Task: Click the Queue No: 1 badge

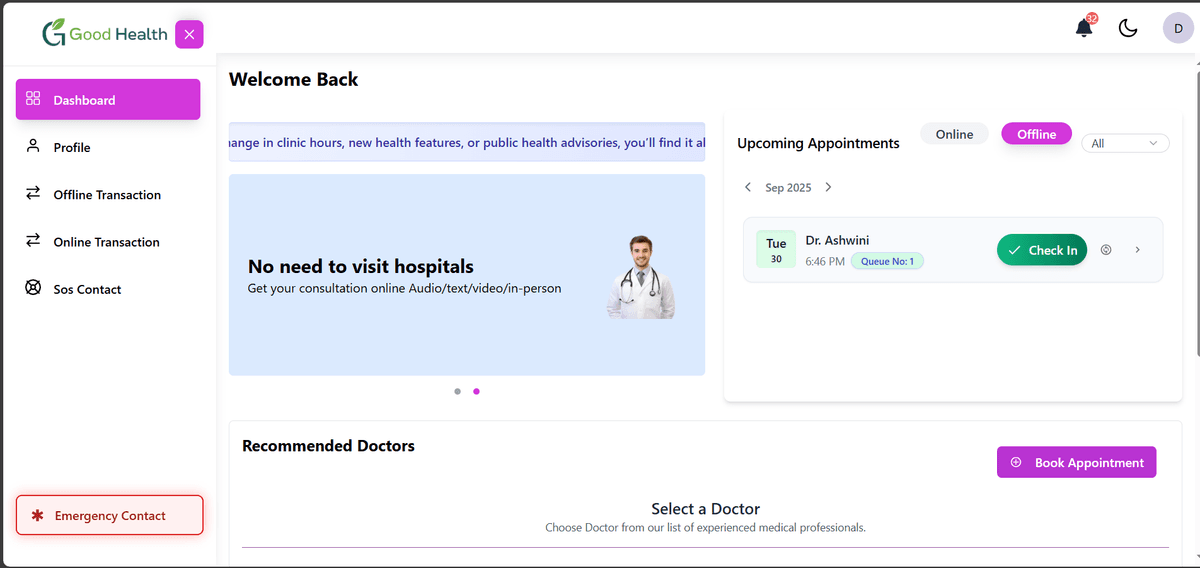Action: tap(888, 261)
